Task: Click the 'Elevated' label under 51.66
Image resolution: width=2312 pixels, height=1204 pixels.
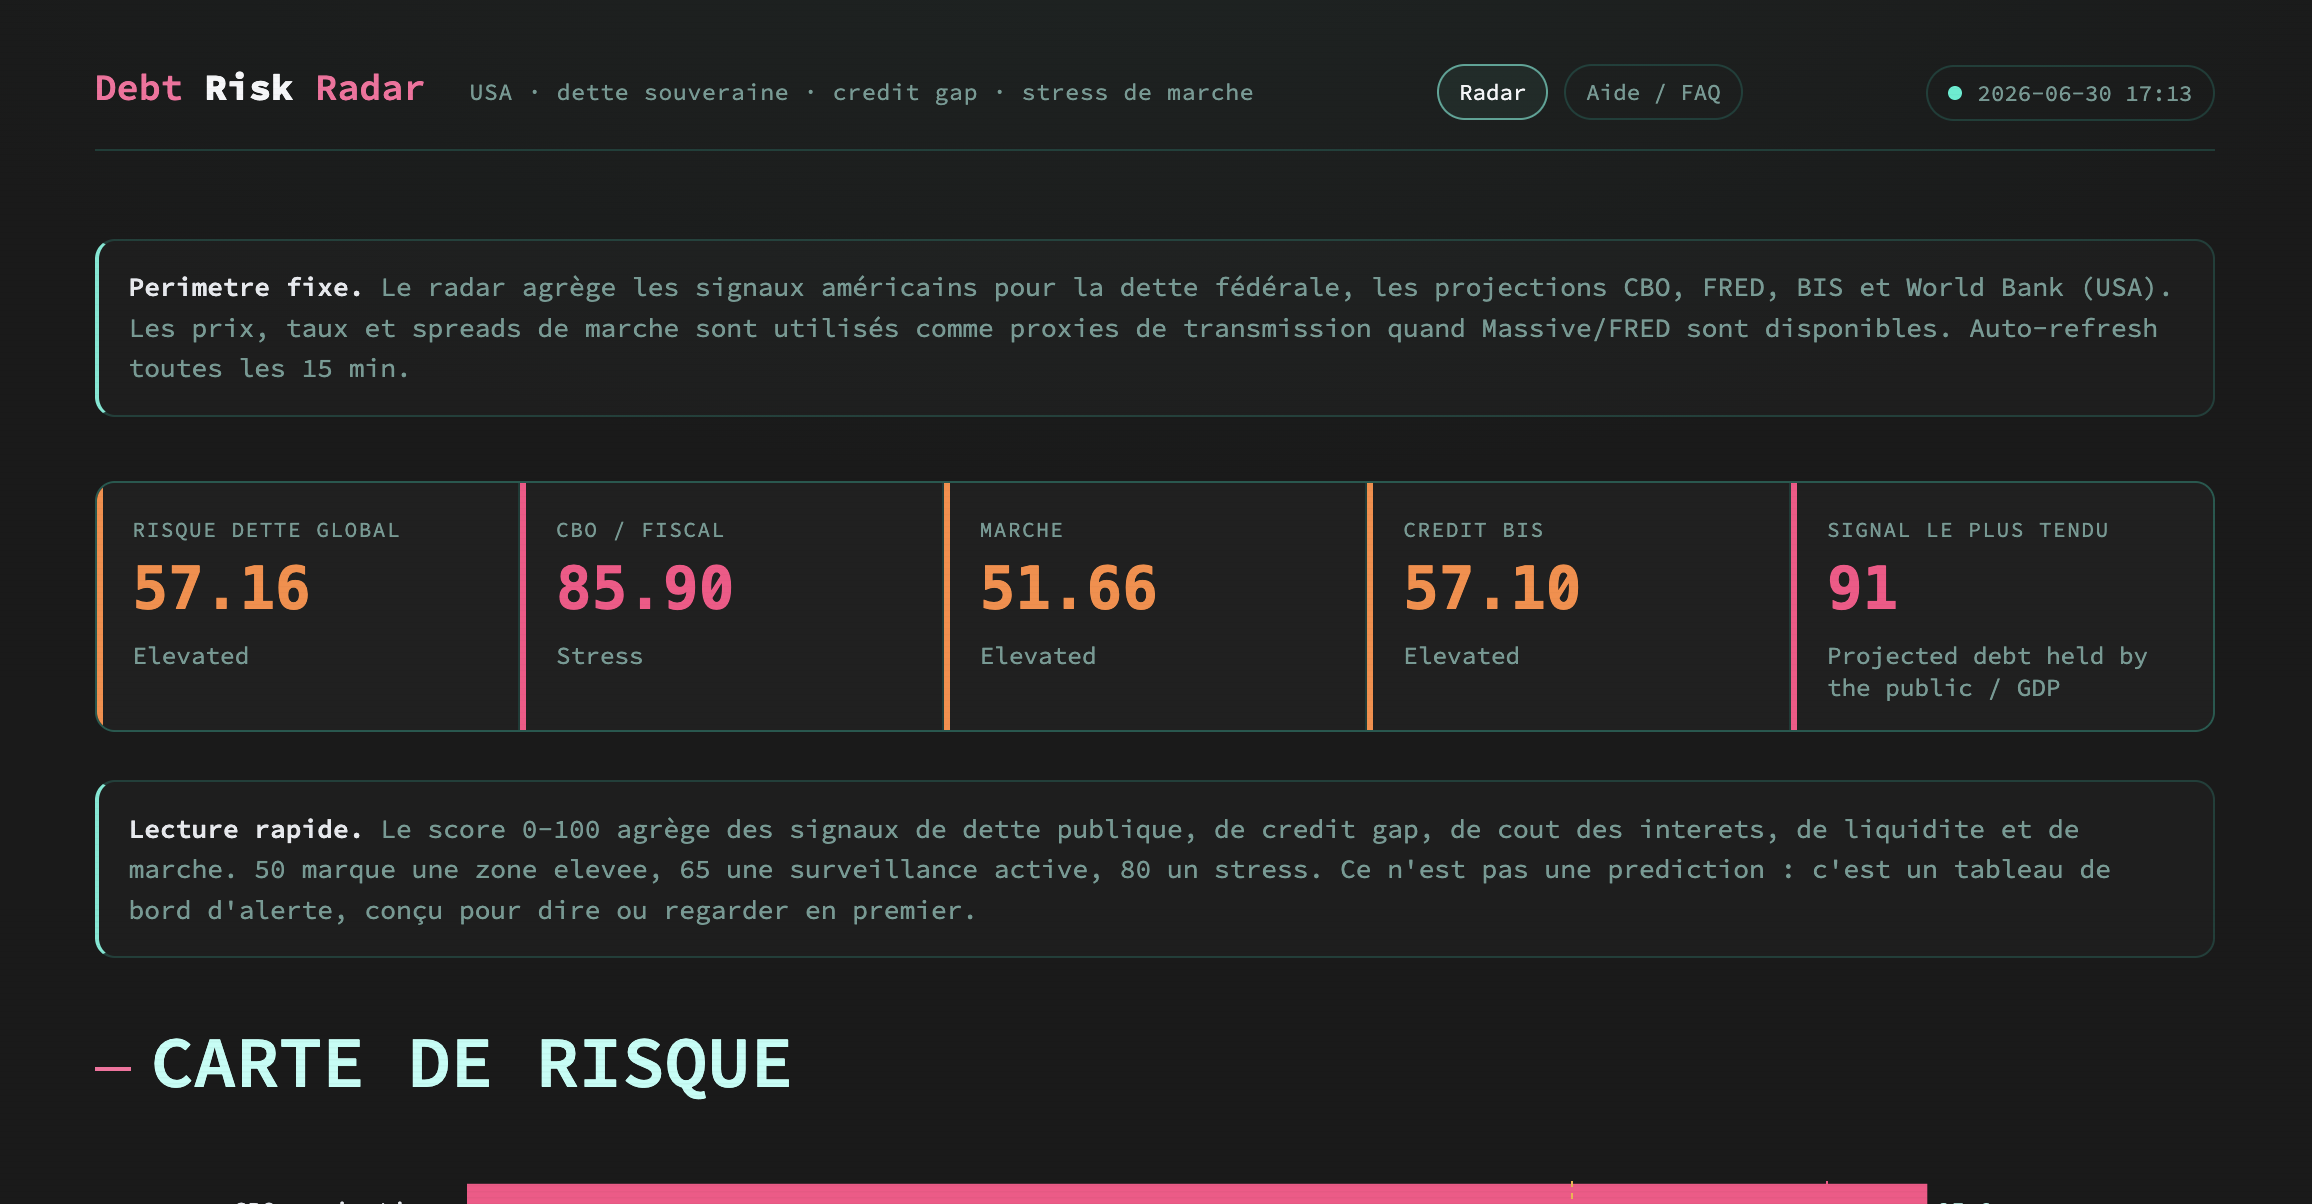Action: (x=1038, y=656)
